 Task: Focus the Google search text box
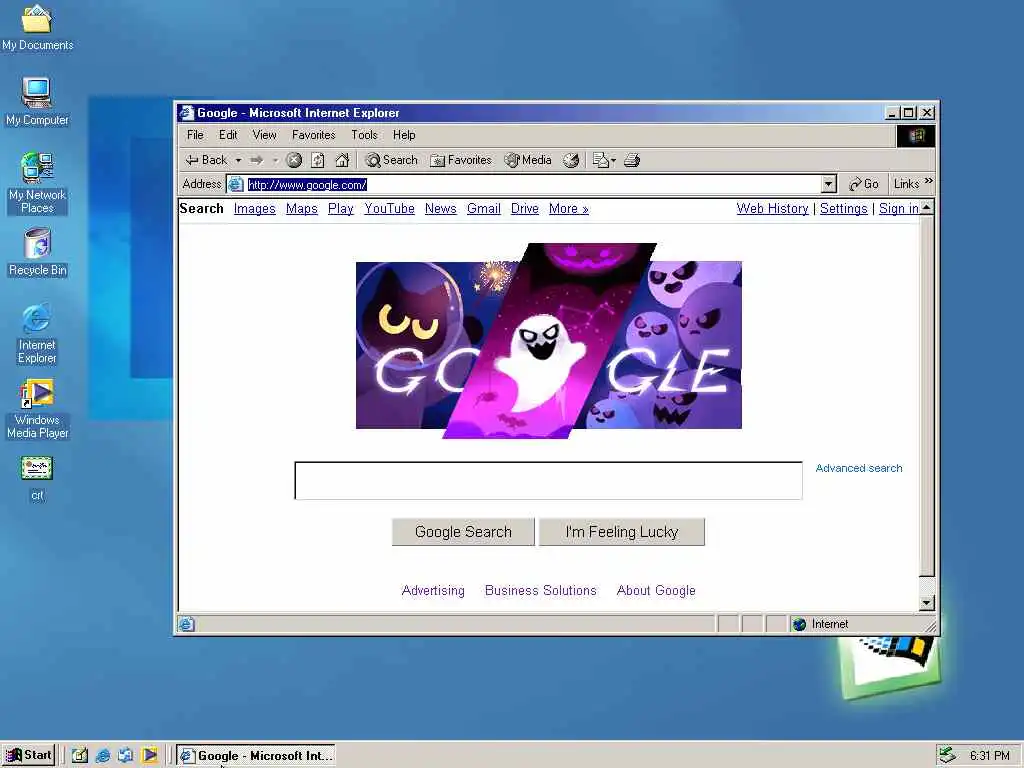549,481
